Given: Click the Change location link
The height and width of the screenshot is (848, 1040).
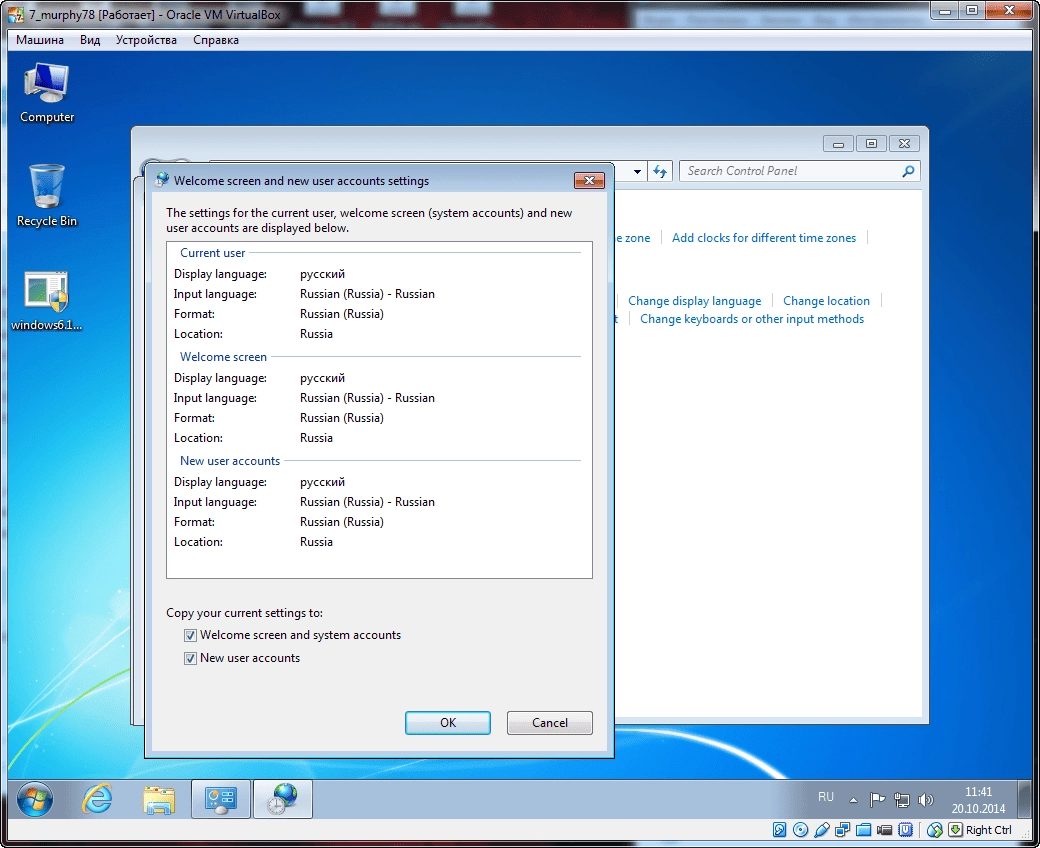Looking at the screenshot, I should pos(826,300).
